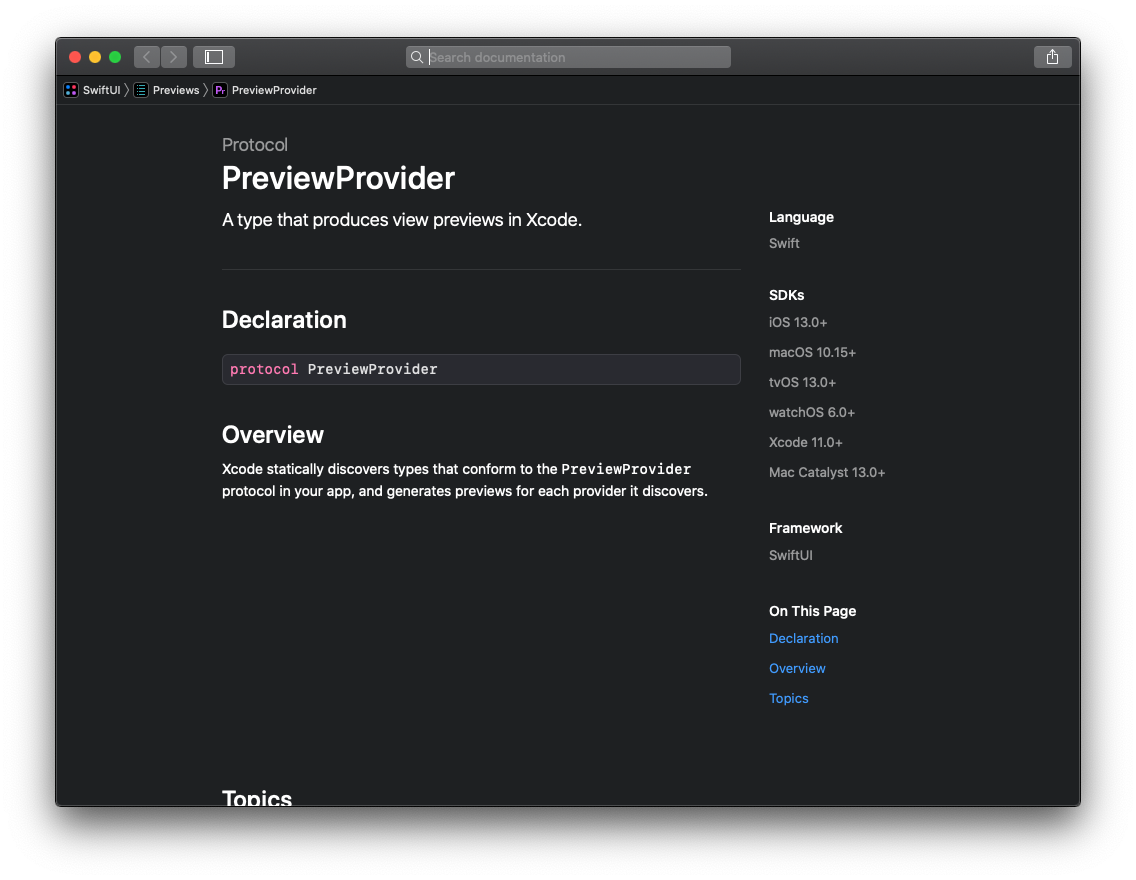Click the SDKs heading
Screen dimensions: 1136x880
click(x=786, y=296)
